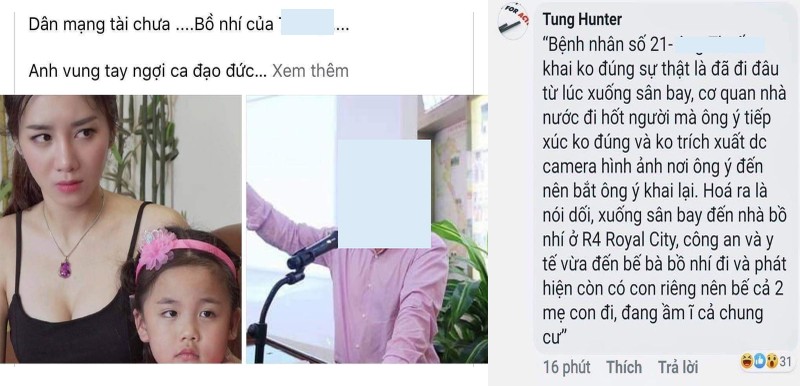Open the photo of man in pink shirt
Image resolution: width=800 pixels, height=386 pixels.
[366, 229]
